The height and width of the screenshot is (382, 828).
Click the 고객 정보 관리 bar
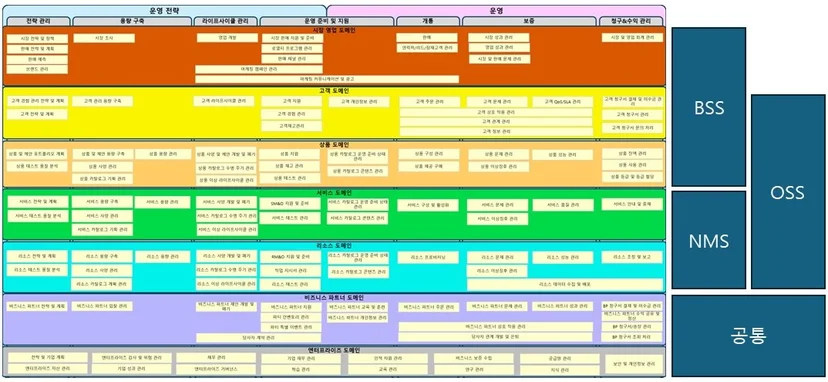(x=496, y=131)
